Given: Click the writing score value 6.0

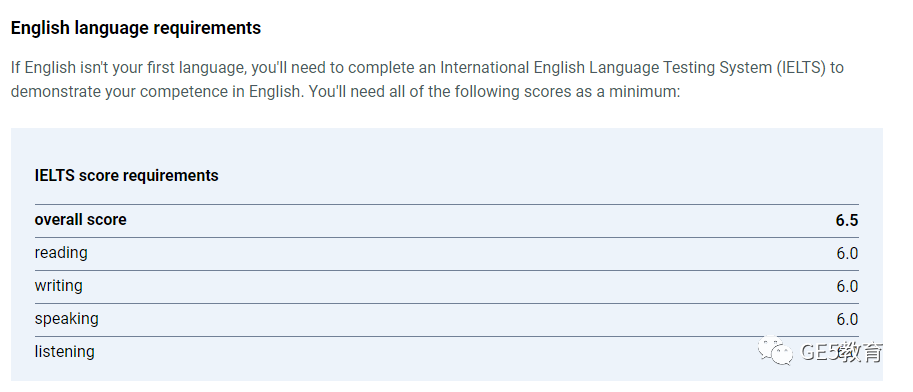Looking at the screenshot, I should tap(847, 287).
